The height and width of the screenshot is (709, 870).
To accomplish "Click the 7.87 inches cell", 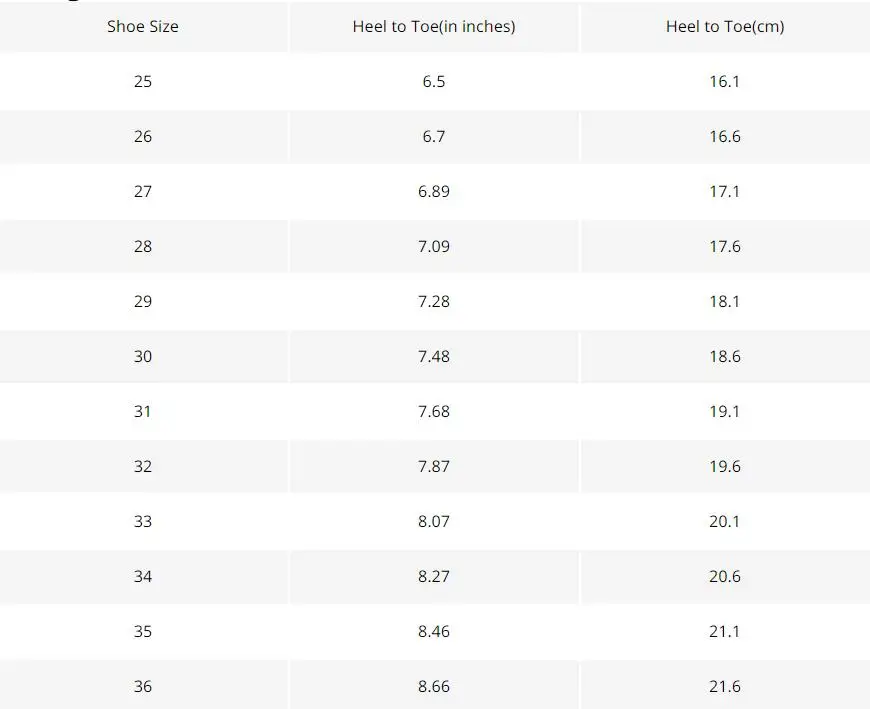I will pyautogui.click(x=434, y=466).
